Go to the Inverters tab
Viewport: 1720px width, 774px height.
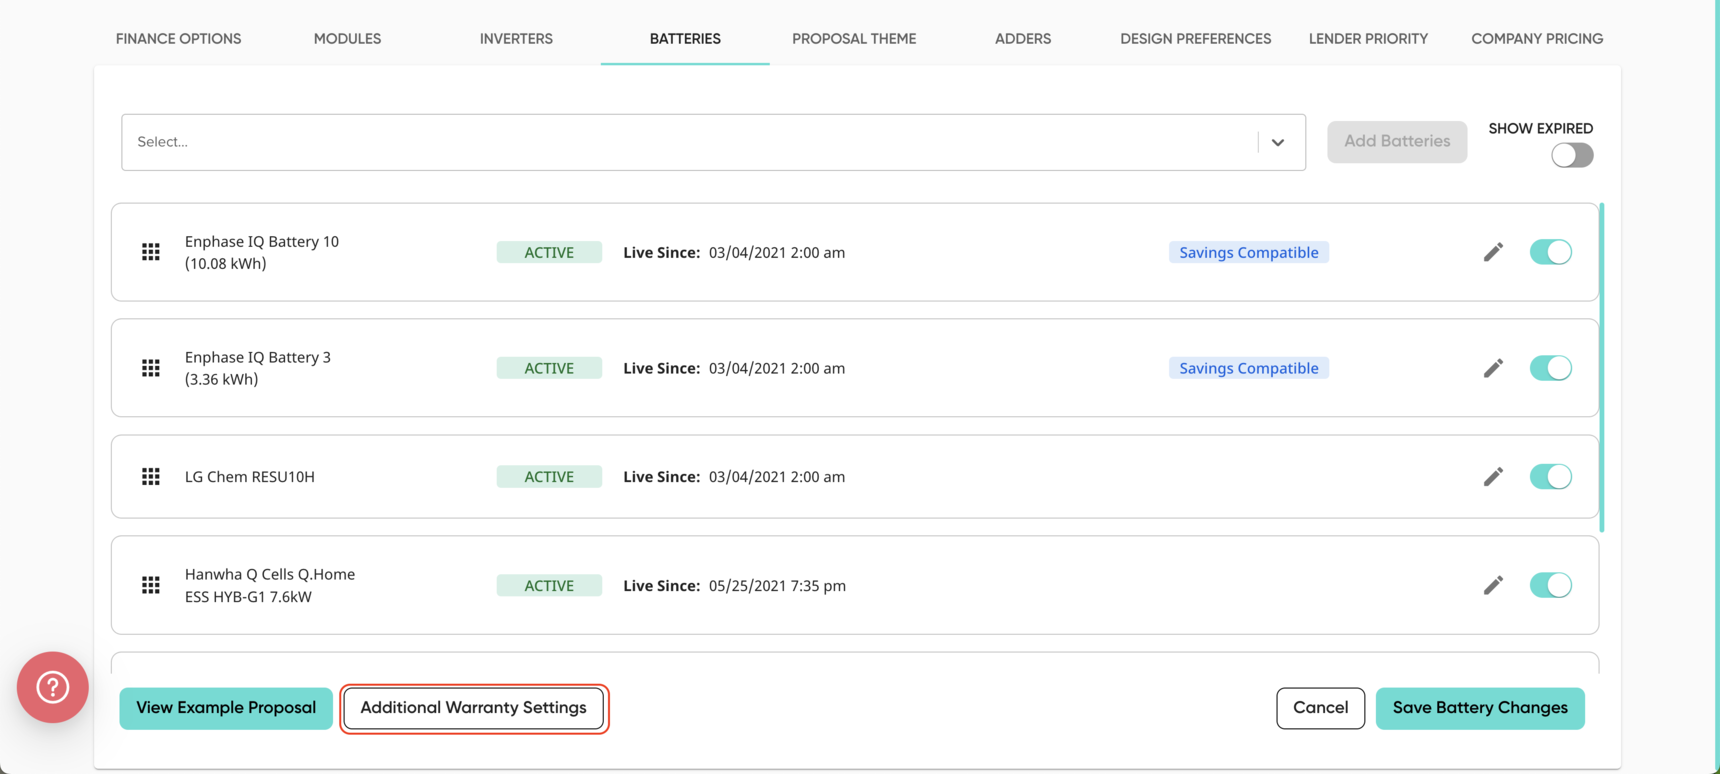click(516, 38)
